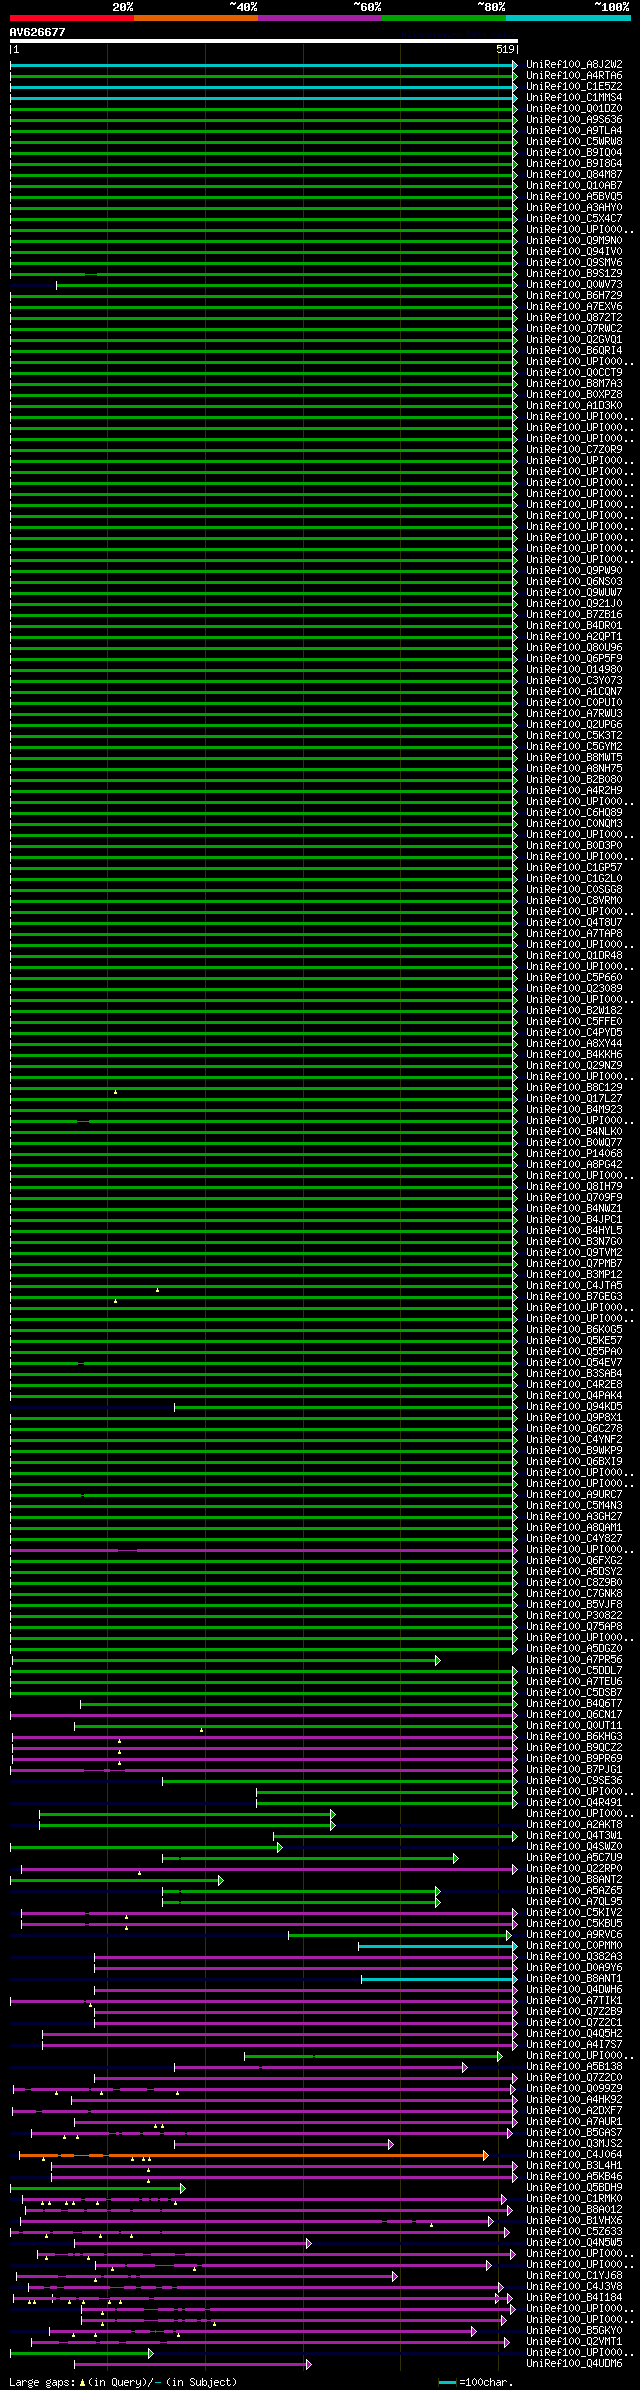The width and height of the screenshot is (640, 2390).
Task: Click the red ~20% identity legend segment
Action: 72,18
